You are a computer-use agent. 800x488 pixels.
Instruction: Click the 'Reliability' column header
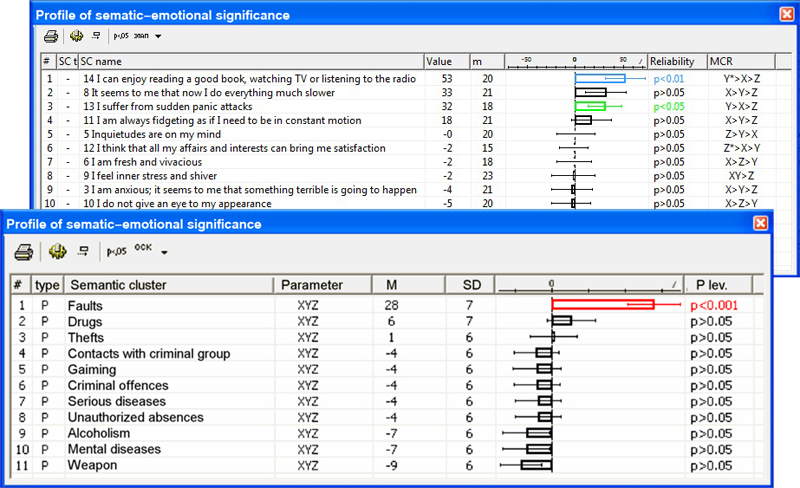pos(678,61)
